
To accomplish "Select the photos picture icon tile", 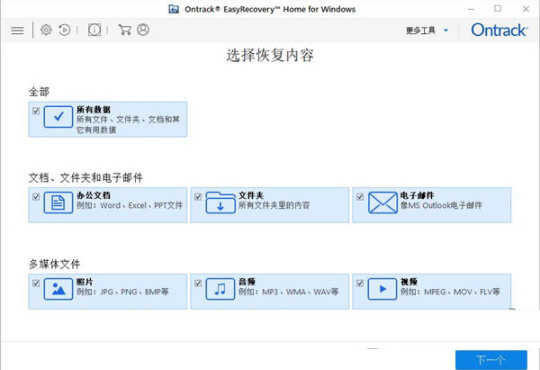I will [58, 289].
